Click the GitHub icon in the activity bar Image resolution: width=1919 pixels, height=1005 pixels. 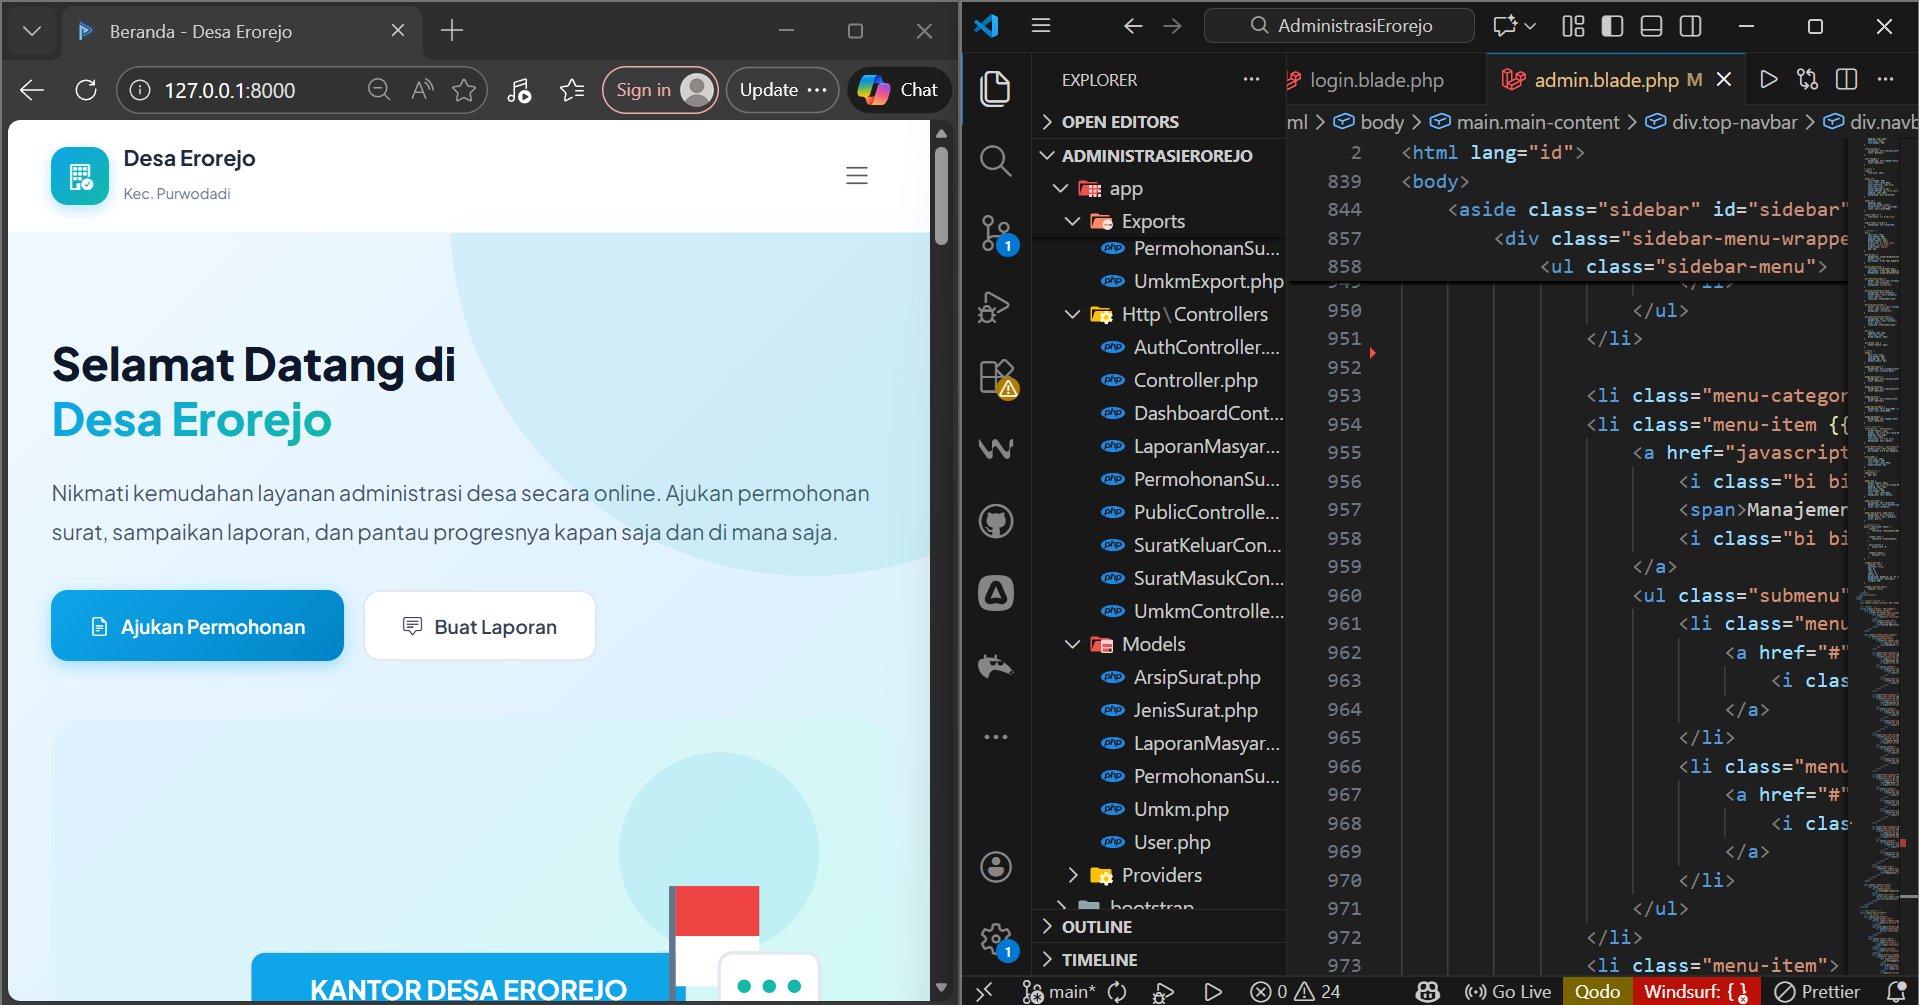(995, 520)
